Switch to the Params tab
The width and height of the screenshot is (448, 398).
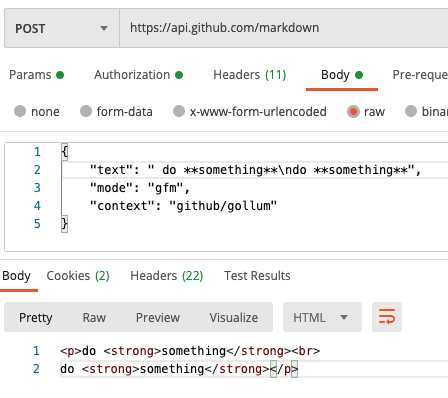click(36, 75)
